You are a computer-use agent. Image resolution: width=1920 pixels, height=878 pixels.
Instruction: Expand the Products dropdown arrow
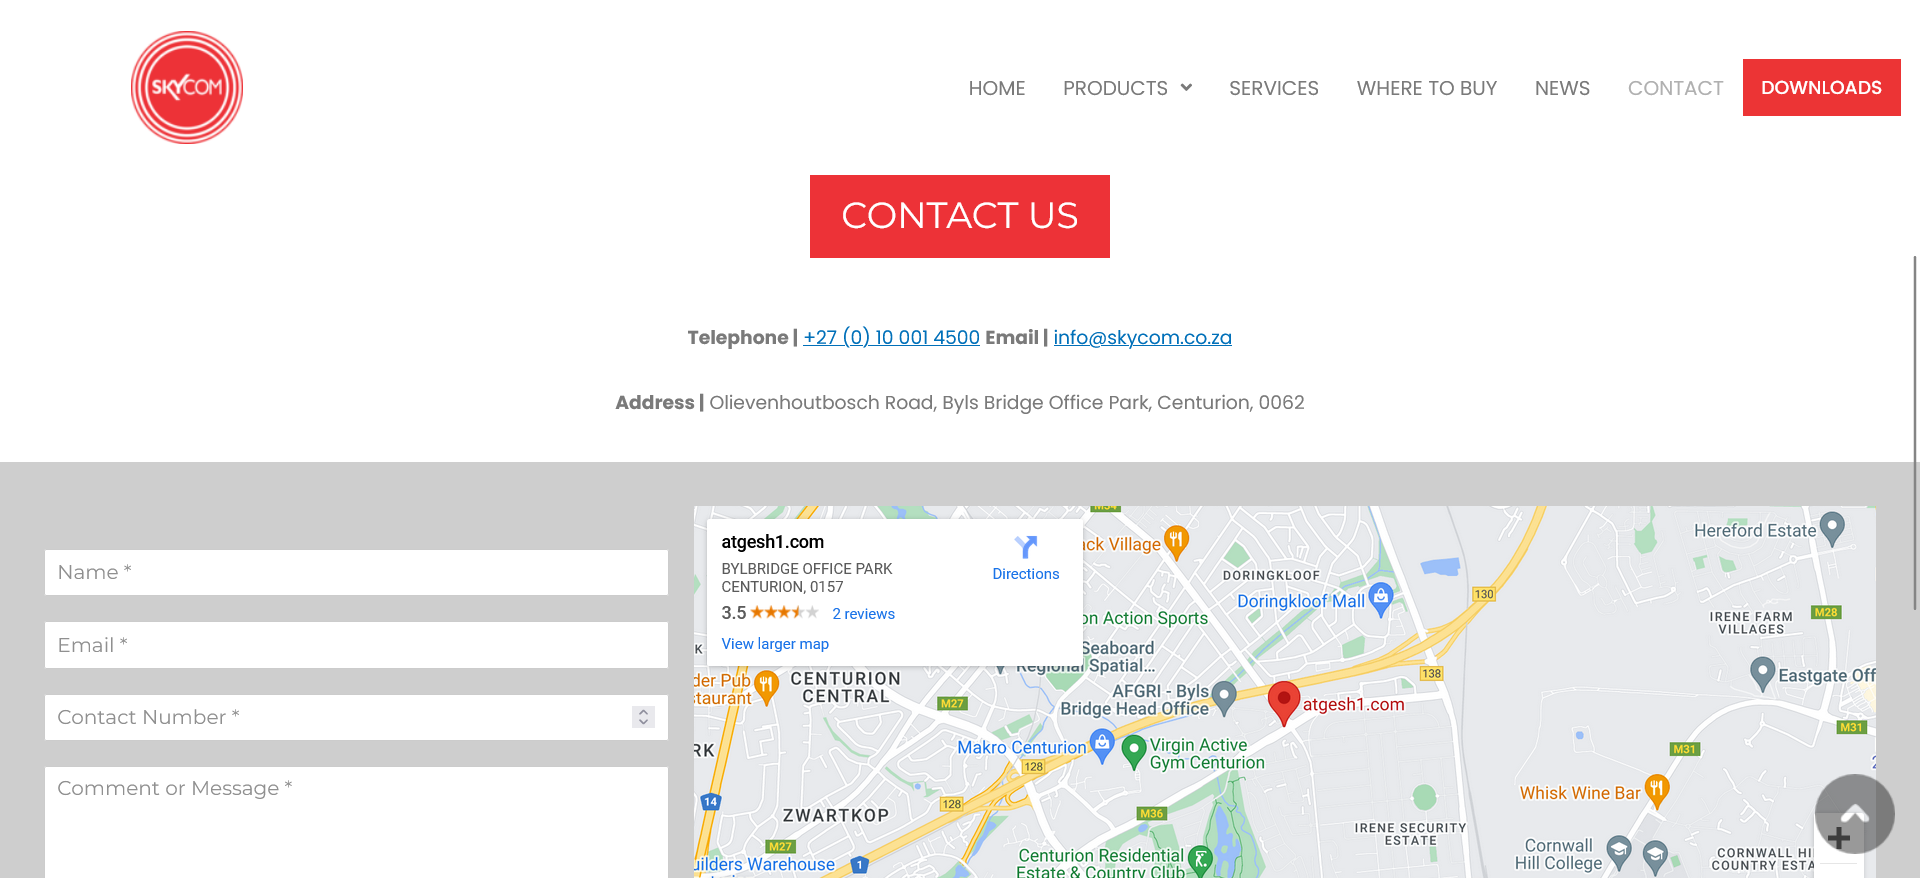pyautogui.click(x=1186, y=87)
